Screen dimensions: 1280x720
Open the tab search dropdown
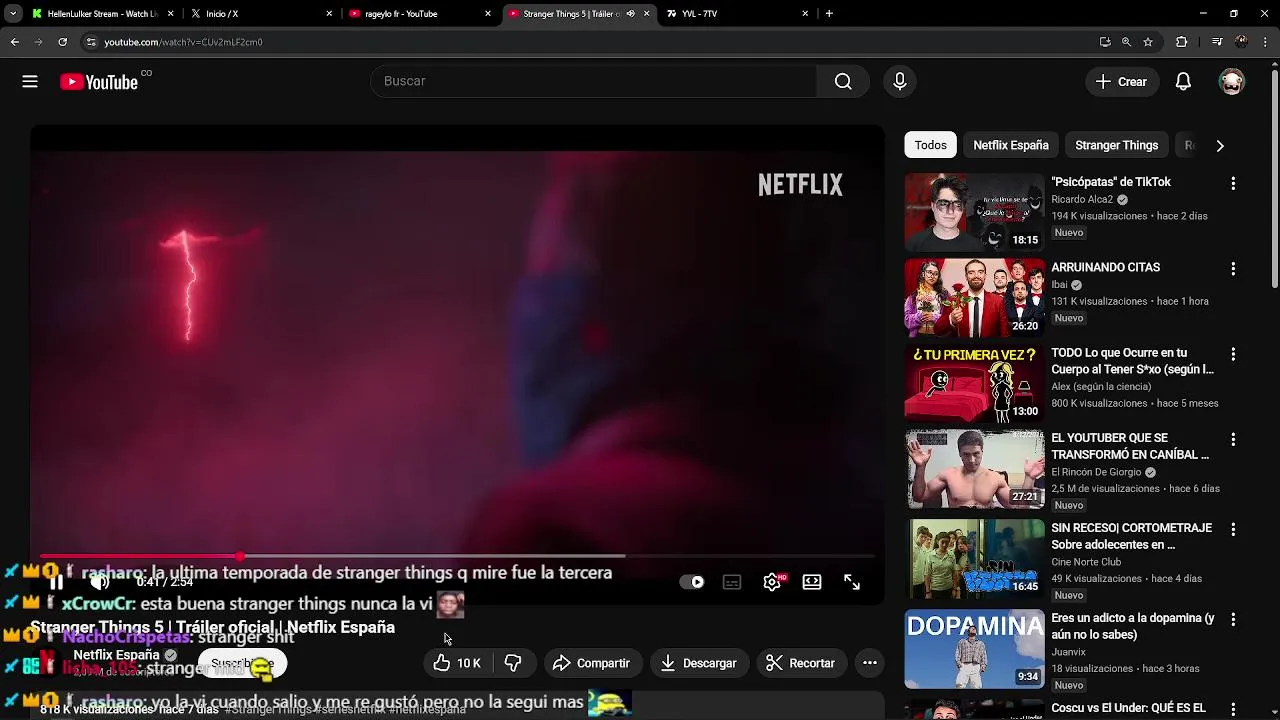[x=13, y=14]
